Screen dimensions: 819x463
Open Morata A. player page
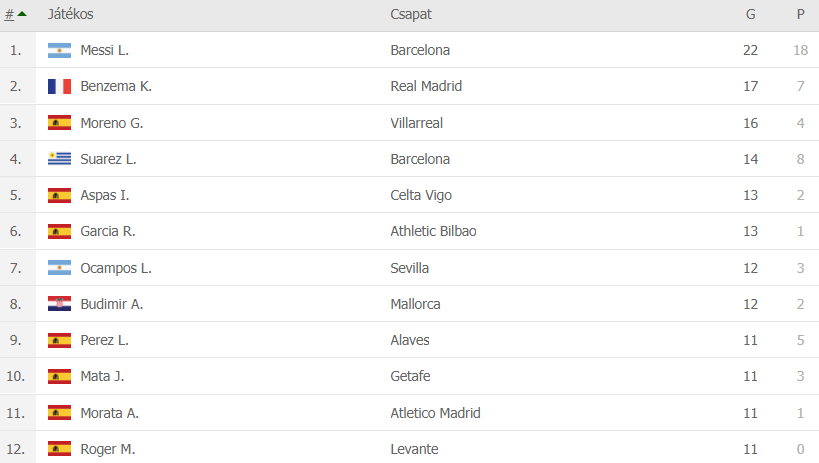[109, 413]
